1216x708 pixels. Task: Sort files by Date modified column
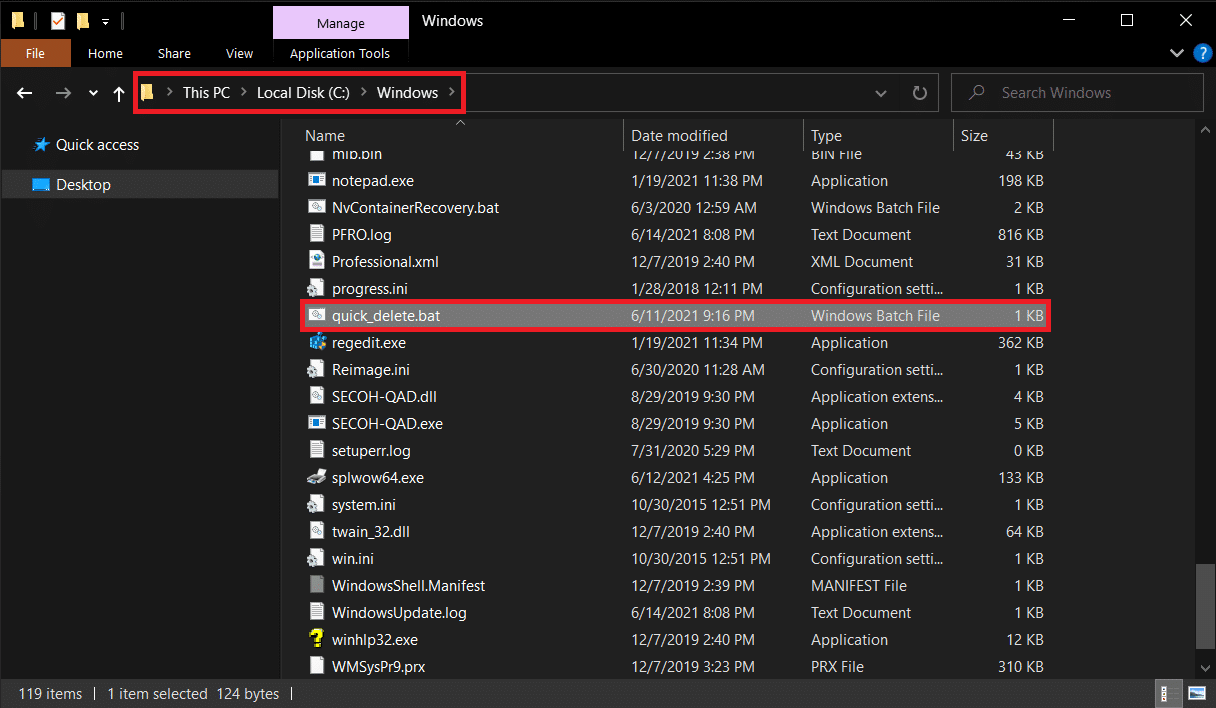coord(679,136)
